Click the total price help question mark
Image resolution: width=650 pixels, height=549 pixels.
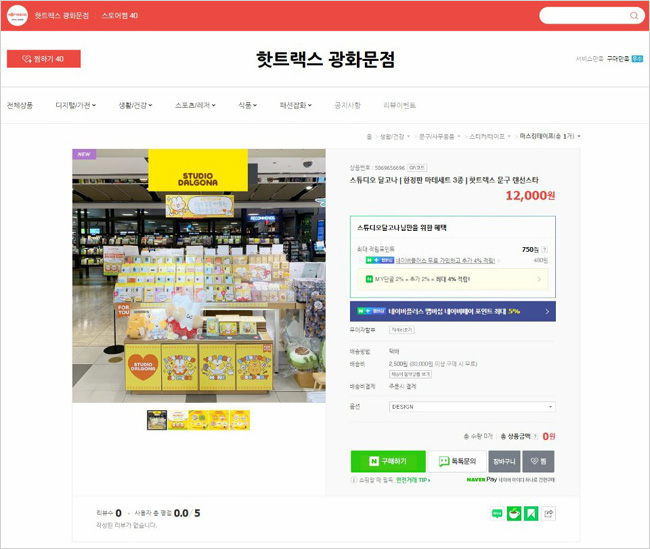[x=535, y=436]
